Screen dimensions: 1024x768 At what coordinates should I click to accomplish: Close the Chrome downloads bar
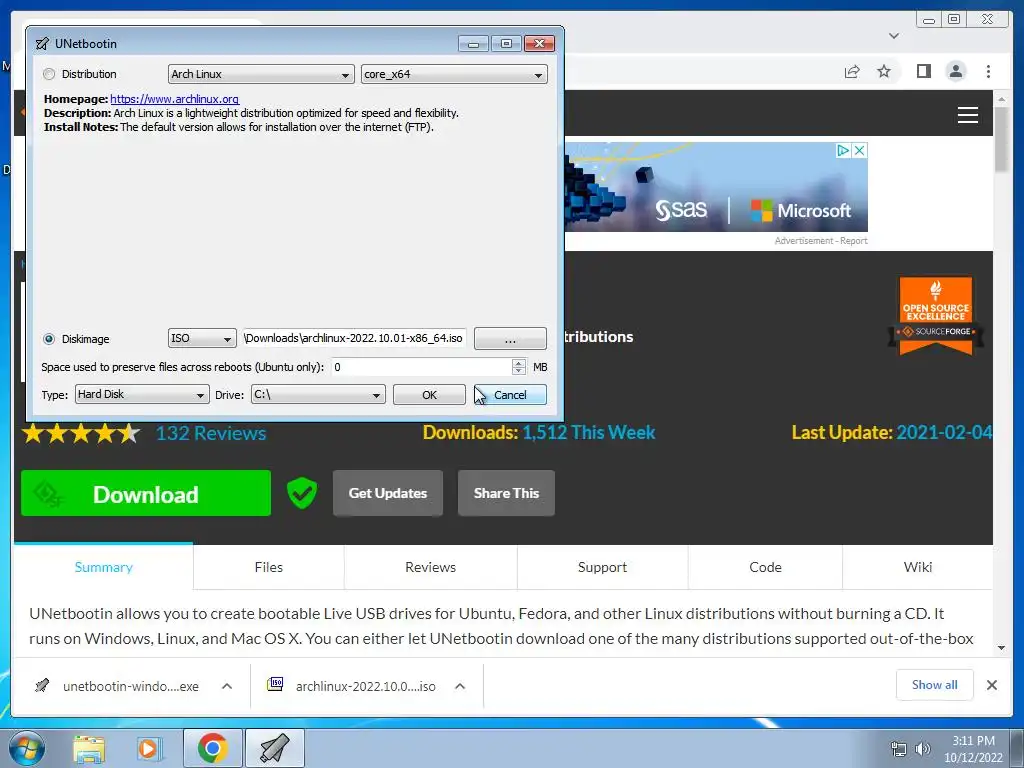pos(991,685)
